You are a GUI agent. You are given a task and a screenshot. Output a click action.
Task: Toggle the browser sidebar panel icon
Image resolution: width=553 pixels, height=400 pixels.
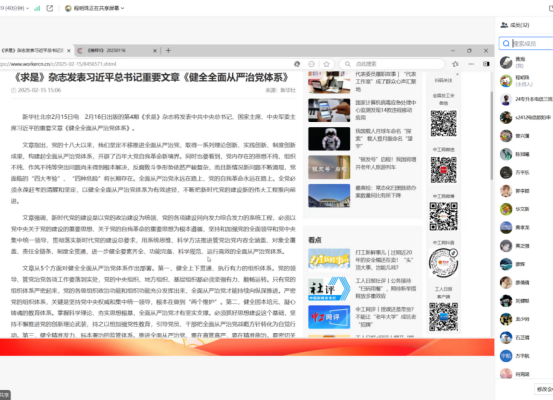coord(486,64)
